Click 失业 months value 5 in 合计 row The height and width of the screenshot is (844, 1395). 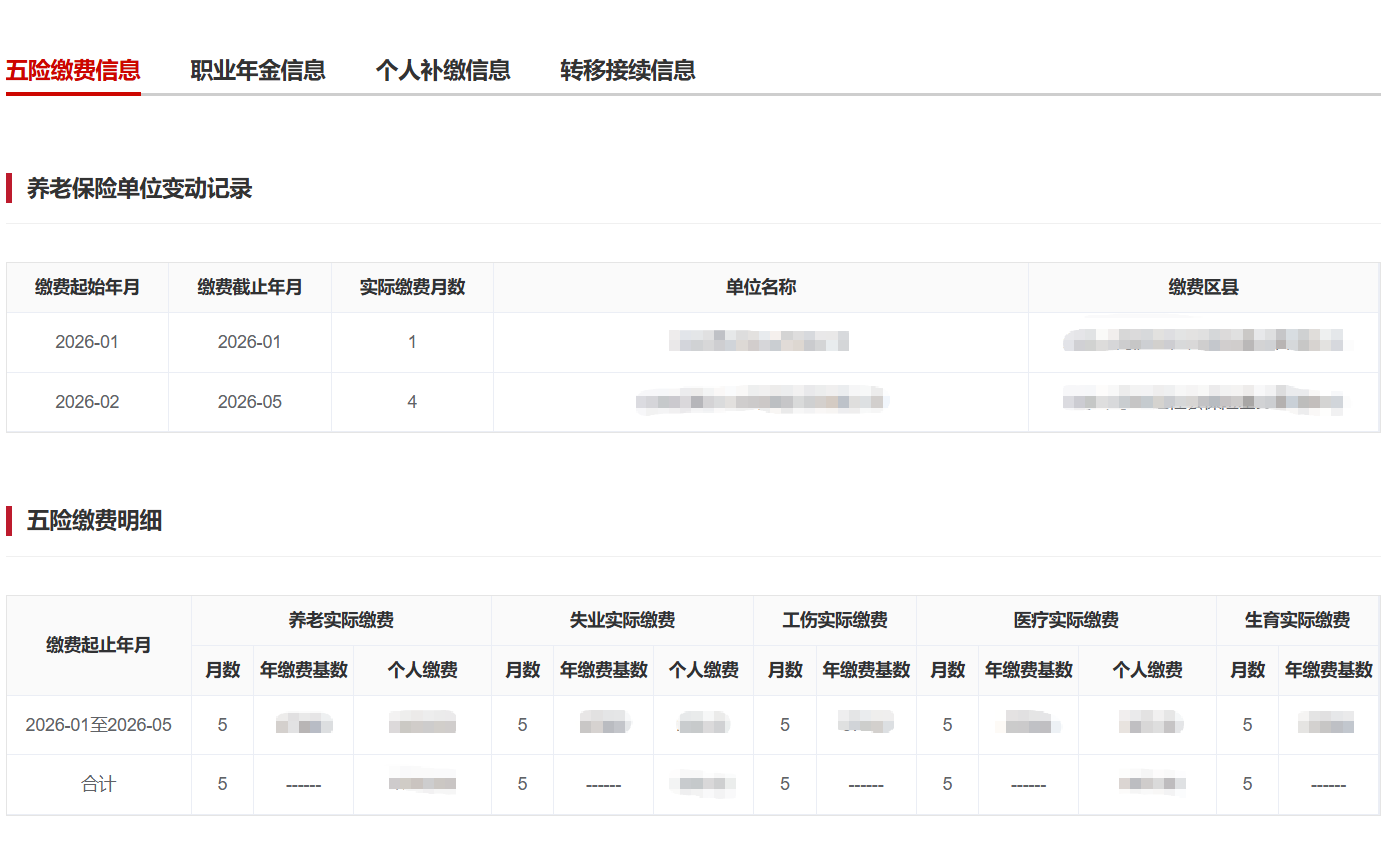click(522, 785)
